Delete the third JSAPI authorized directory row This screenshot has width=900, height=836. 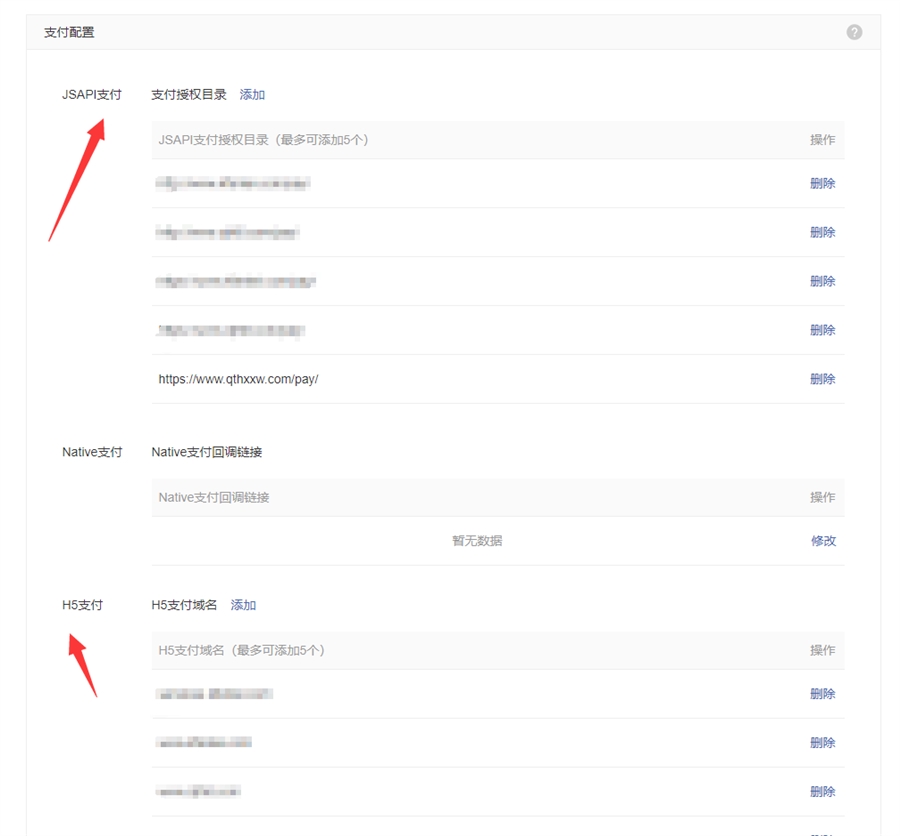[822, 282]
